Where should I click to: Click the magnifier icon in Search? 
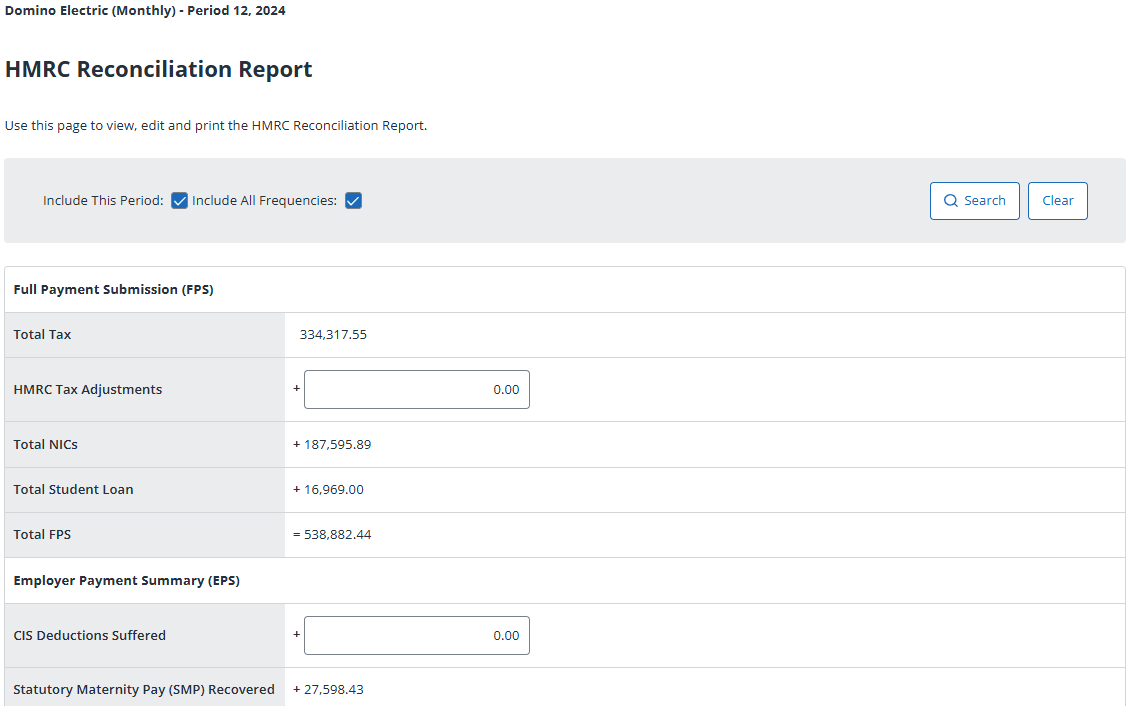click(951, 201)
